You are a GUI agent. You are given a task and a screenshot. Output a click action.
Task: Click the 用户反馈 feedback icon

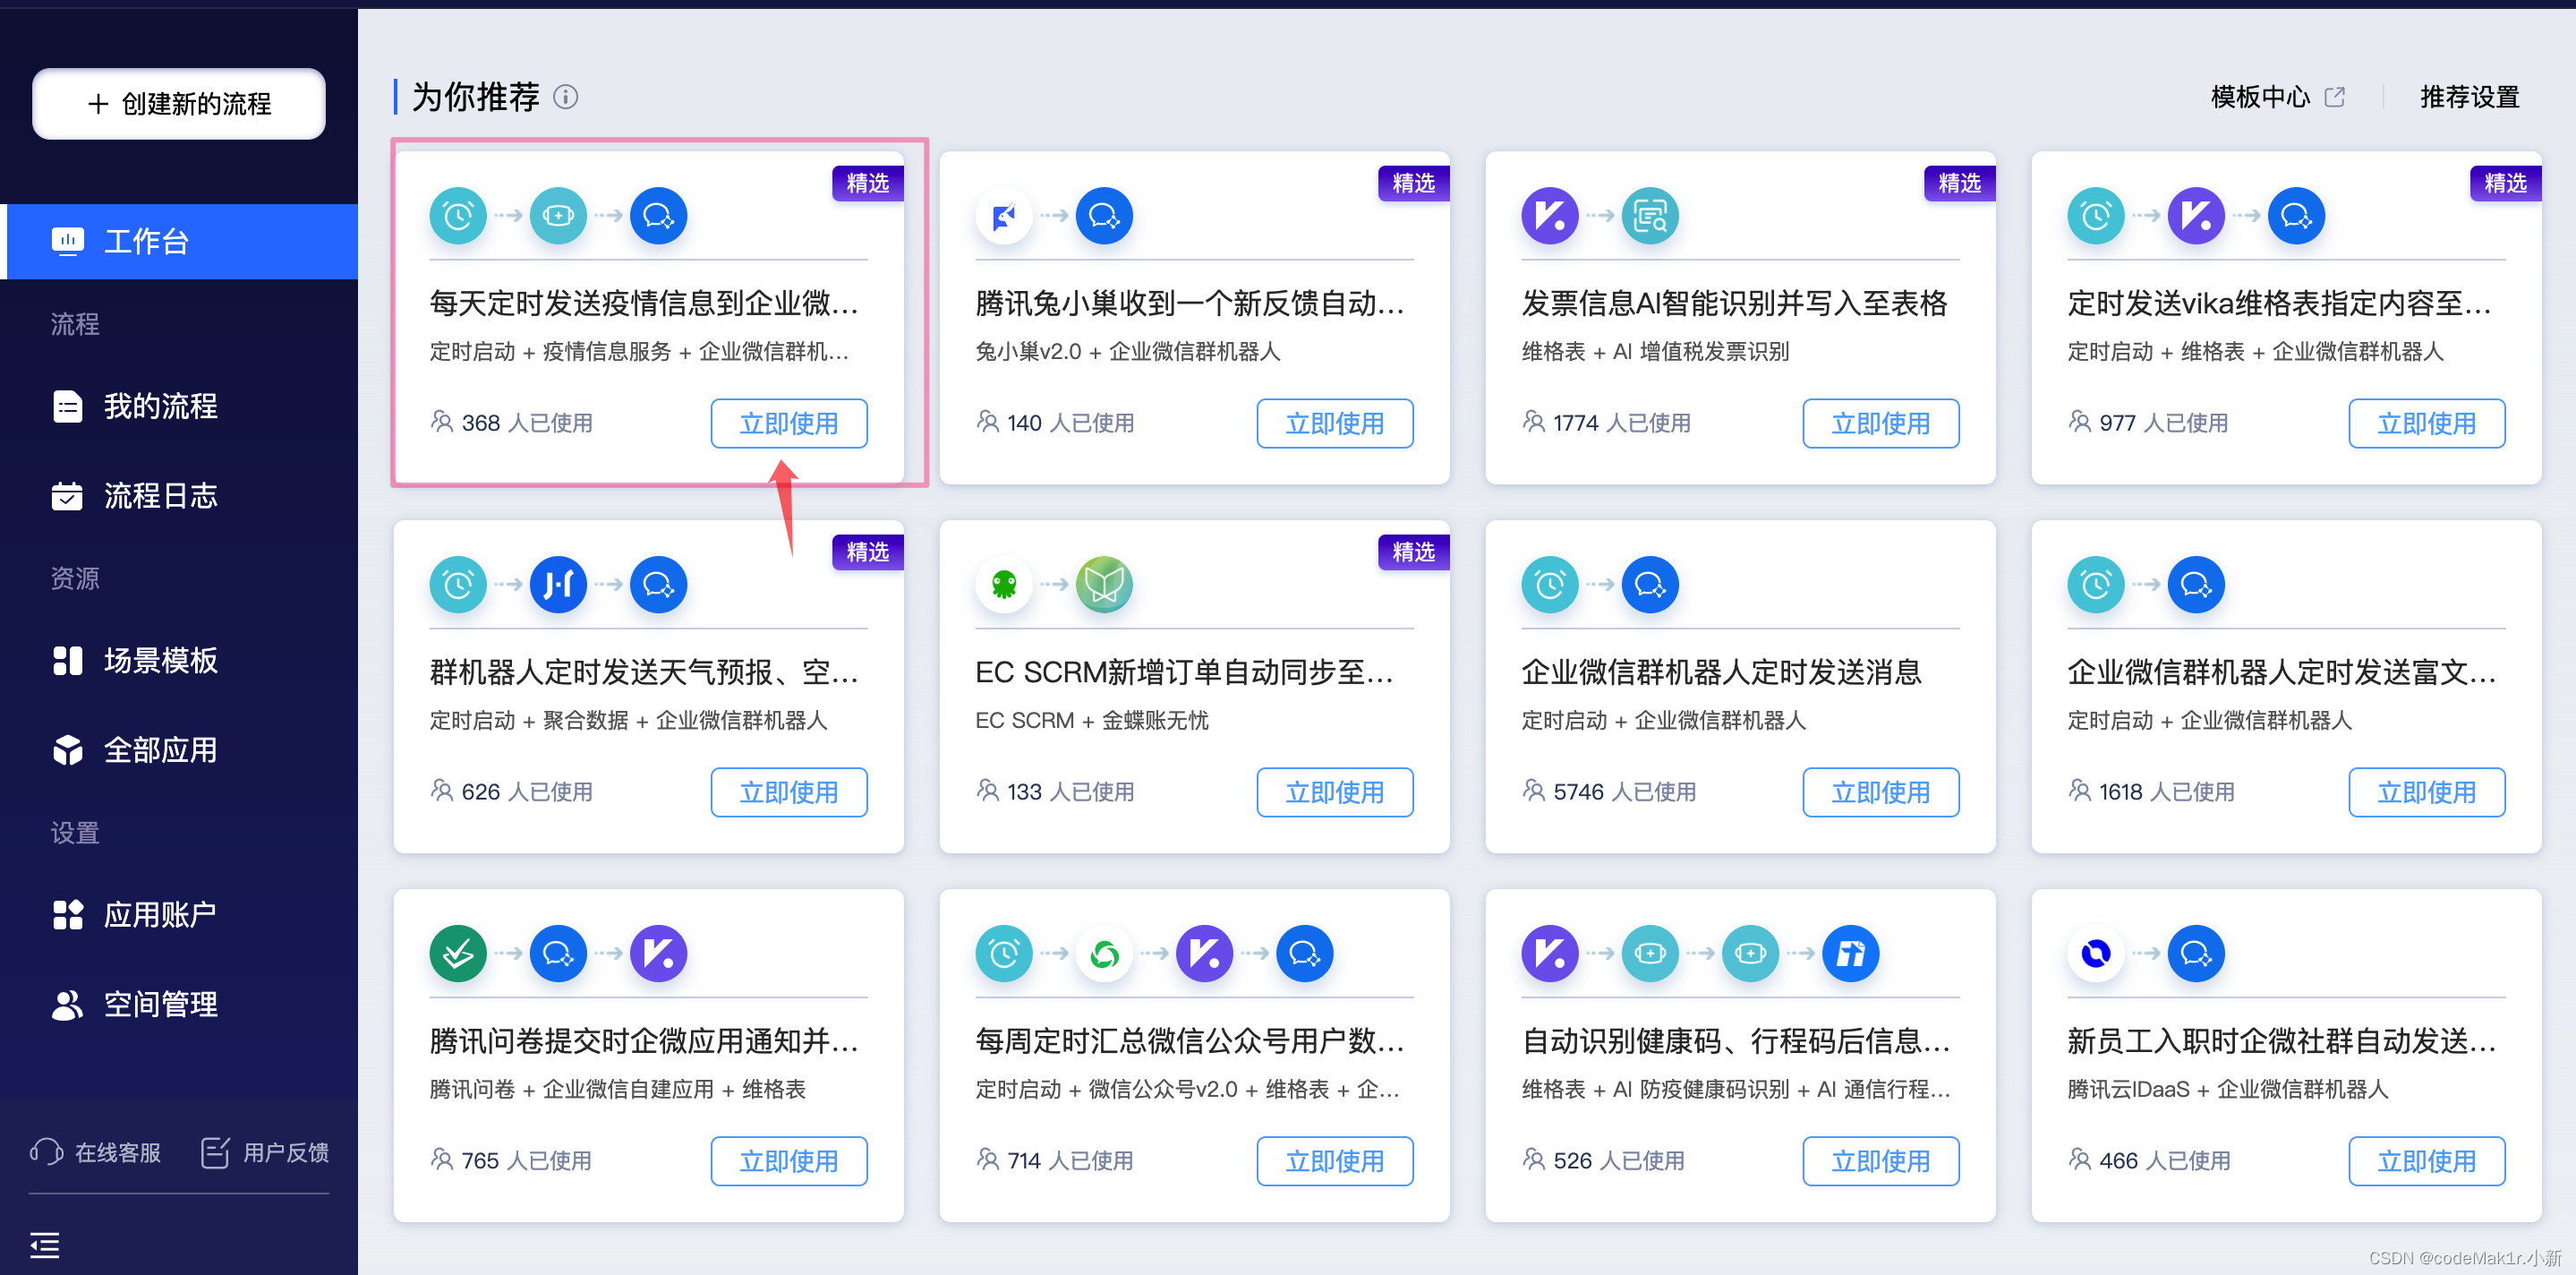click(216, 1152)
